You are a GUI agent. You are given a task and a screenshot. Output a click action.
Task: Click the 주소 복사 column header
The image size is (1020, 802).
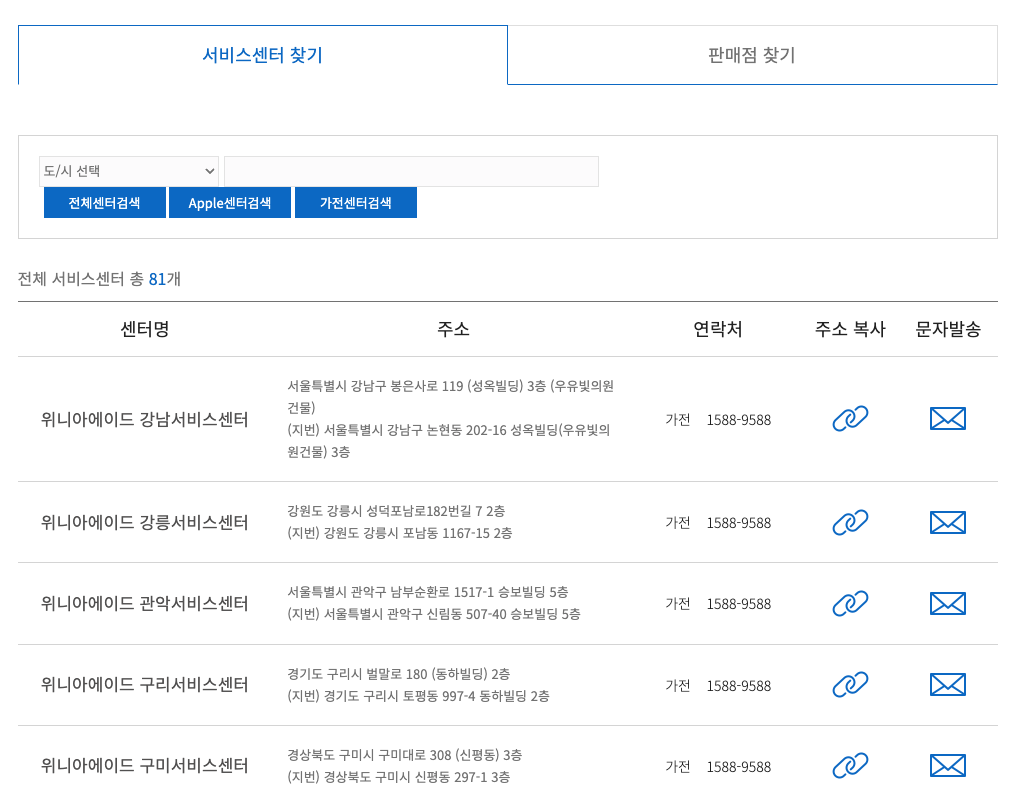[x=850, y=329]
